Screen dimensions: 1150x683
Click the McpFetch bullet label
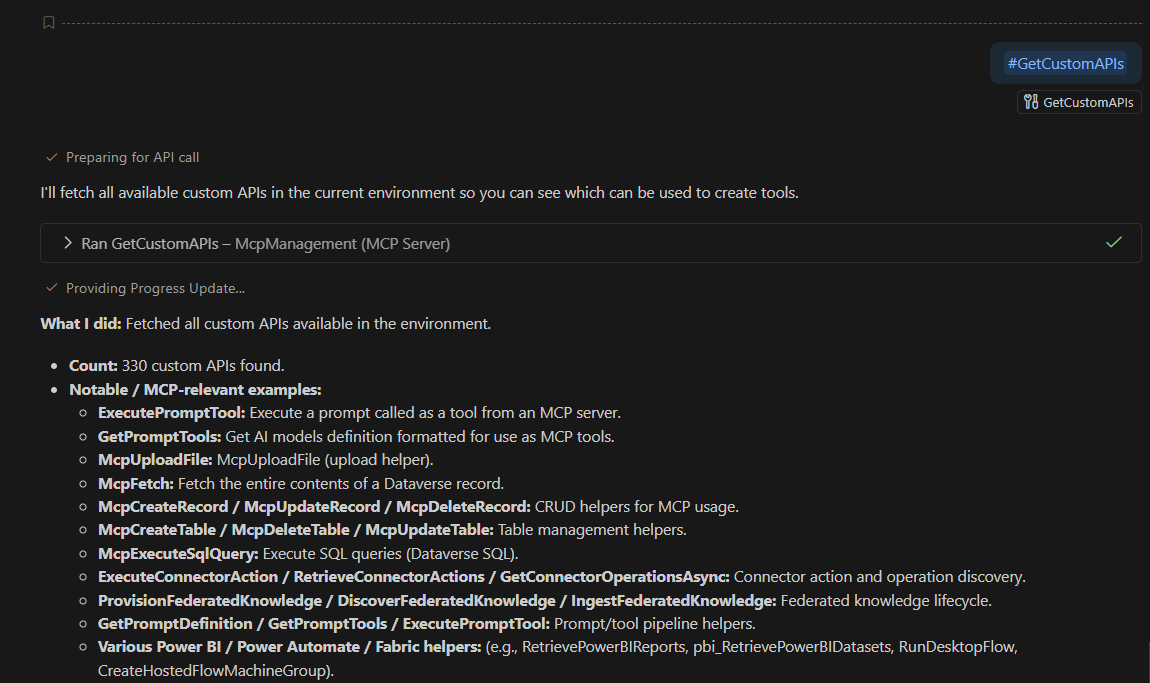pos(136,483)
